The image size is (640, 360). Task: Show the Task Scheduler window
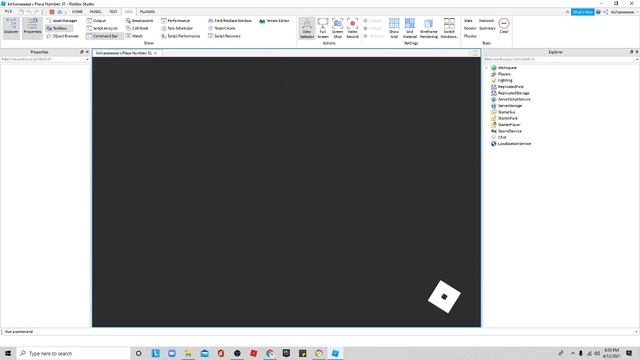click(x=177, y=28)
